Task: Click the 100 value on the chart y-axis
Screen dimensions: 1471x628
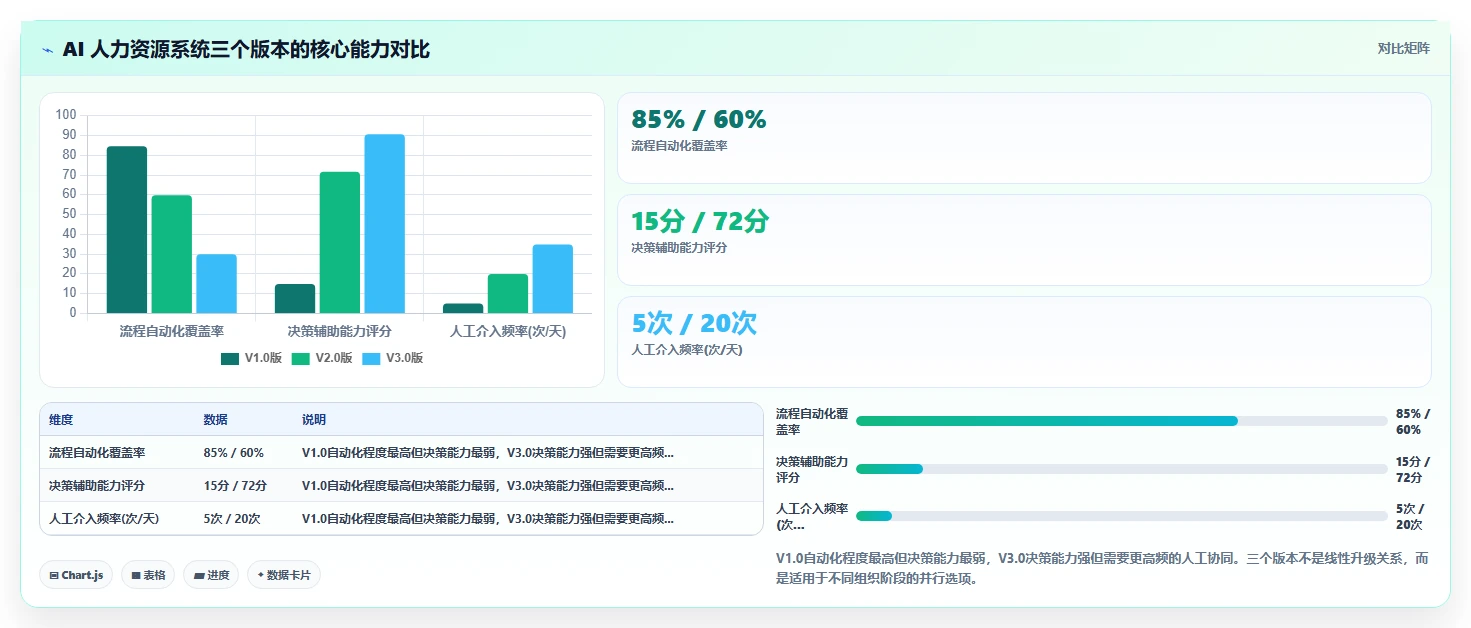Action: coord(66,115)
